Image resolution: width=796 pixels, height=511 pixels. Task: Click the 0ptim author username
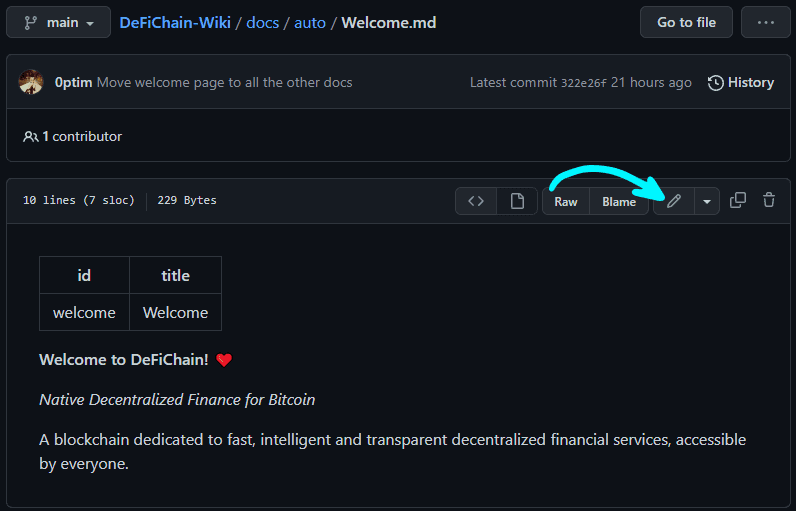[x=73, y=82]
